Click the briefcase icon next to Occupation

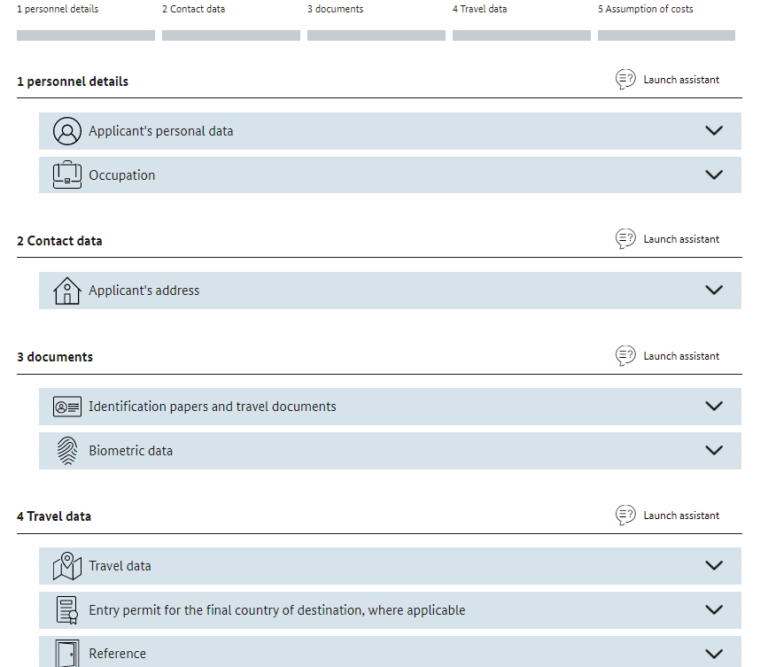66,175
